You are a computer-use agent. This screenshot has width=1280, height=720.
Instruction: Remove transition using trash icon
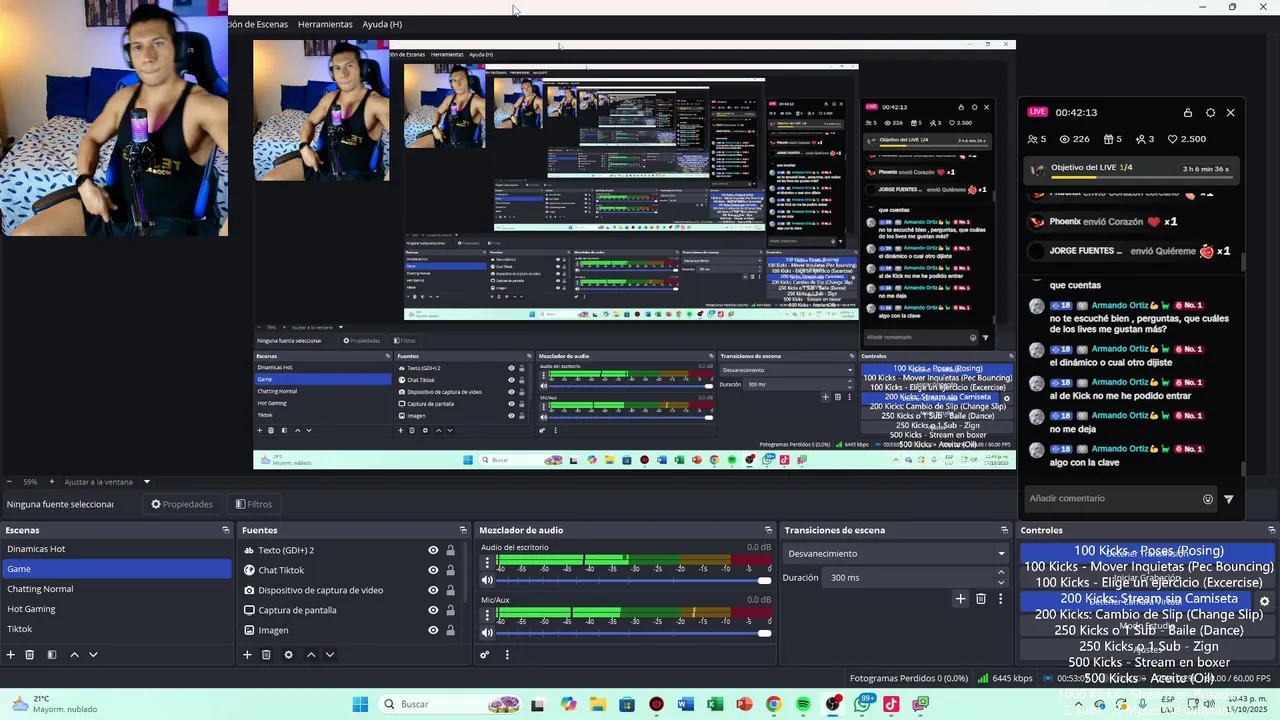pyautogui.click(x=981, y=599)
